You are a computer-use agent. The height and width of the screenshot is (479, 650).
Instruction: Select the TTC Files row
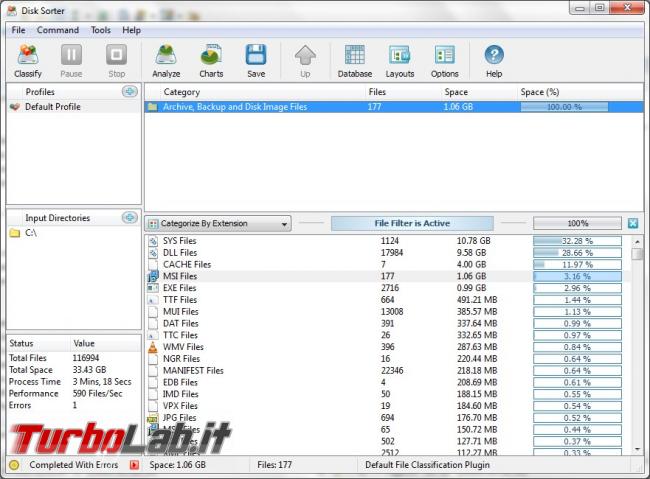point(386,335)
